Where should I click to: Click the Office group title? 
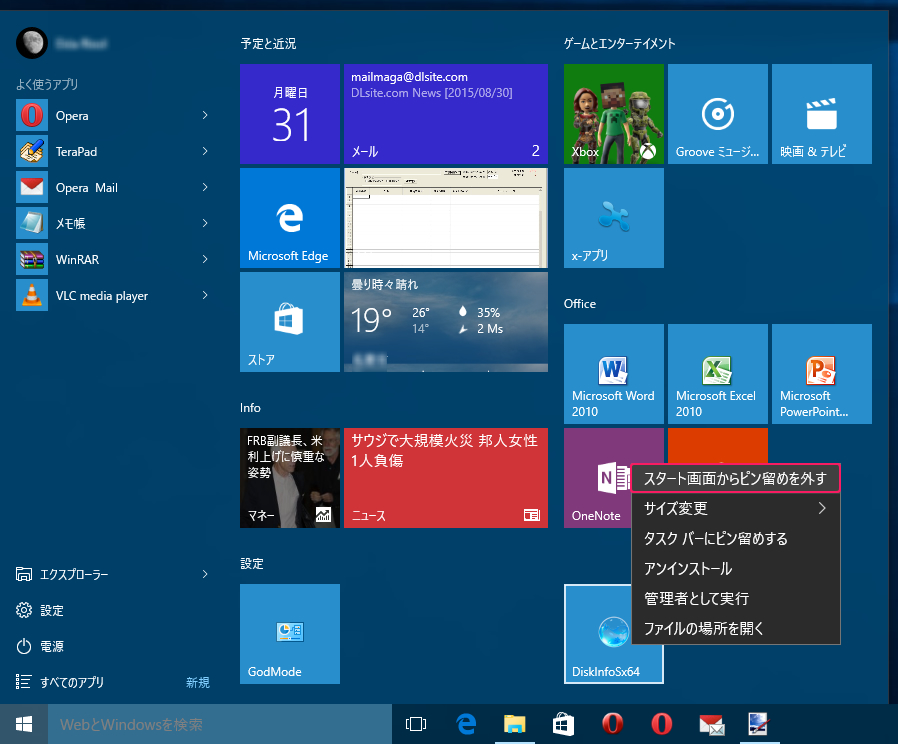580,304
